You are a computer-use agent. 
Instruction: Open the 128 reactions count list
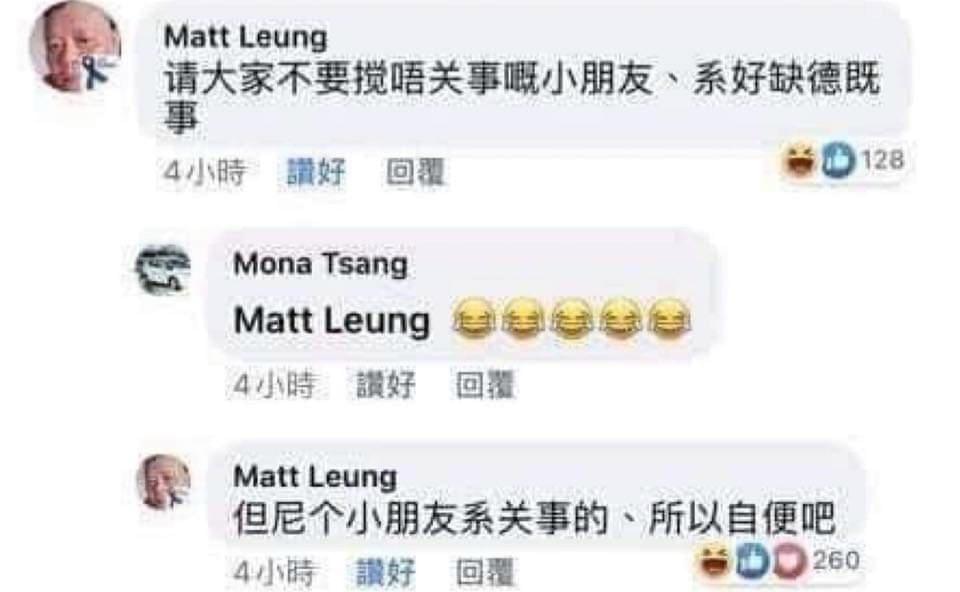click(883, 160)
